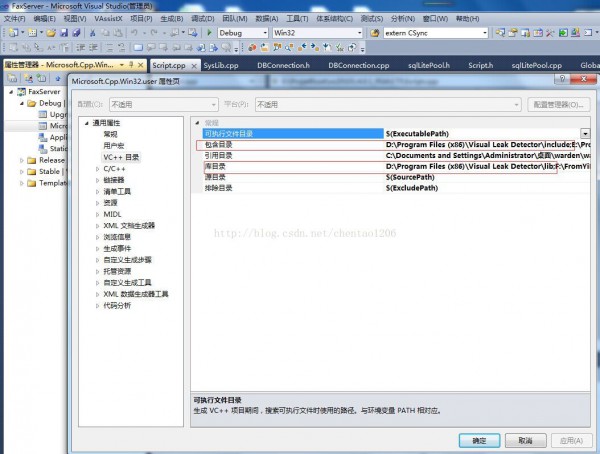Click the Cut scissors icon
600x454 pixels.
click(92, 33)
